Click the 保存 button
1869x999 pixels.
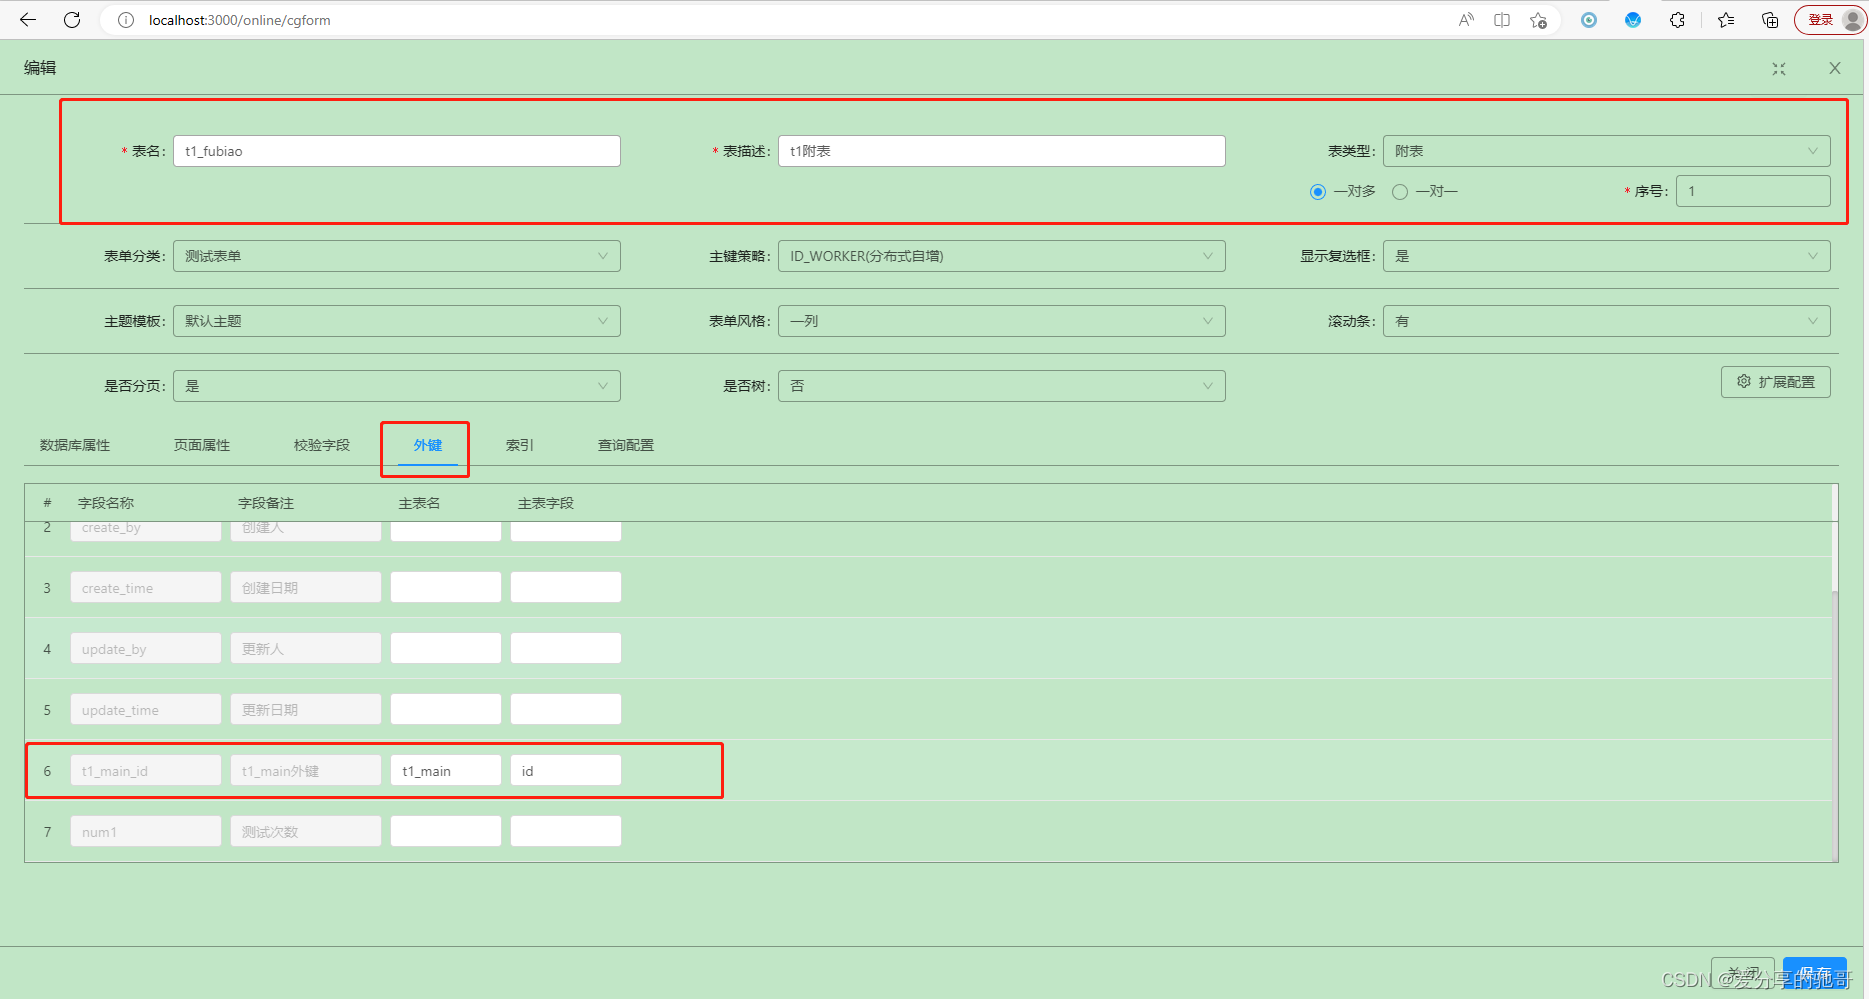pos(1815,973)
